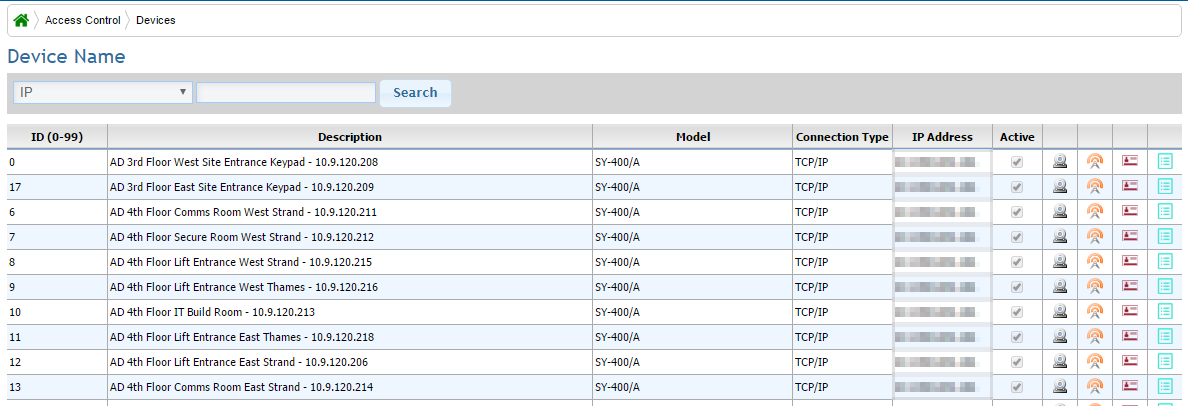Open Access Control breadcrumb link
Viewport: 1188px width, 406px height.
(83, 20)
